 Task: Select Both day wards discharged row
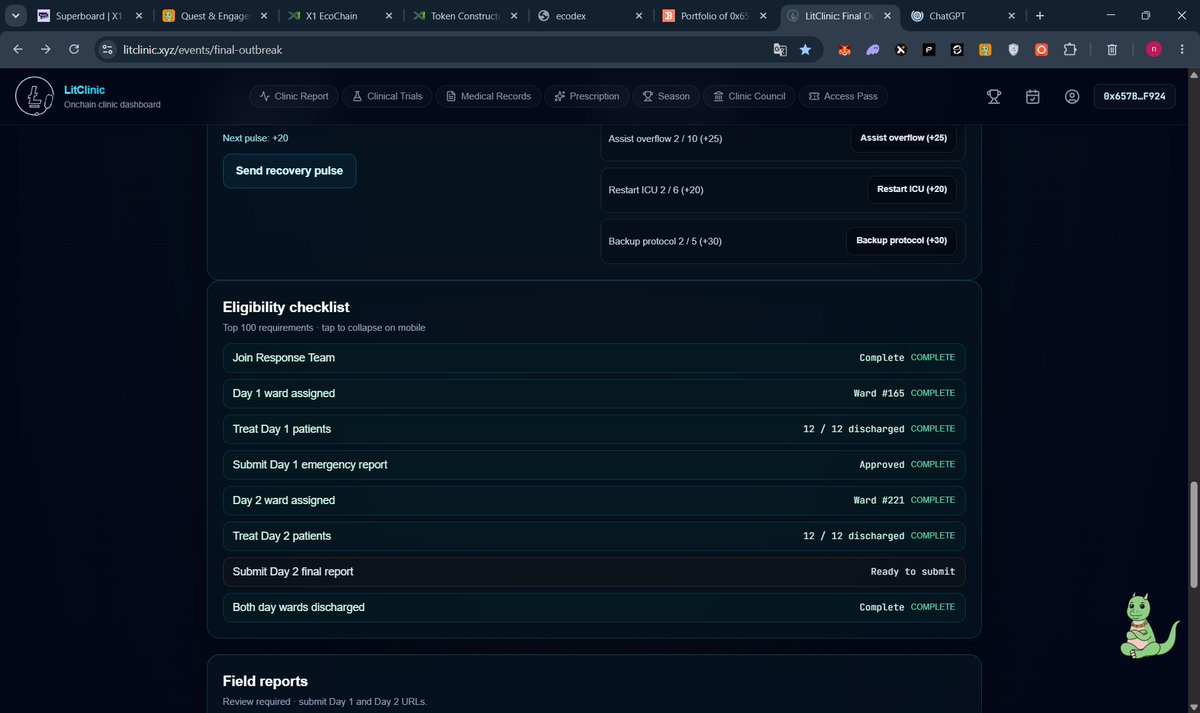594,607
